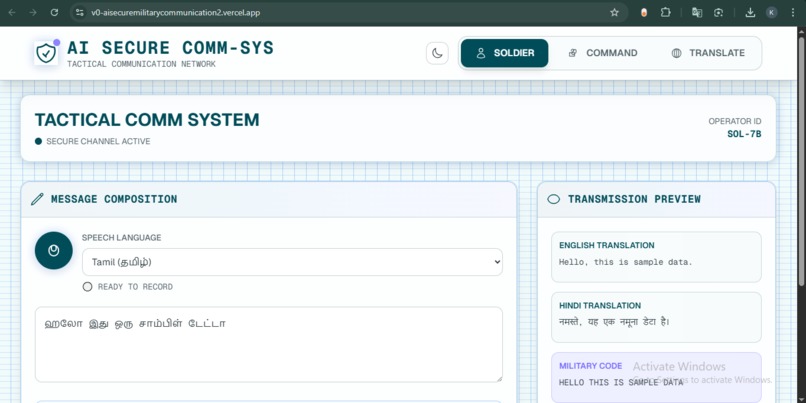Click SECURE CHANNEL ACTIVE status text
Viewport: 806px width, 403px height.
pos(98,141)
